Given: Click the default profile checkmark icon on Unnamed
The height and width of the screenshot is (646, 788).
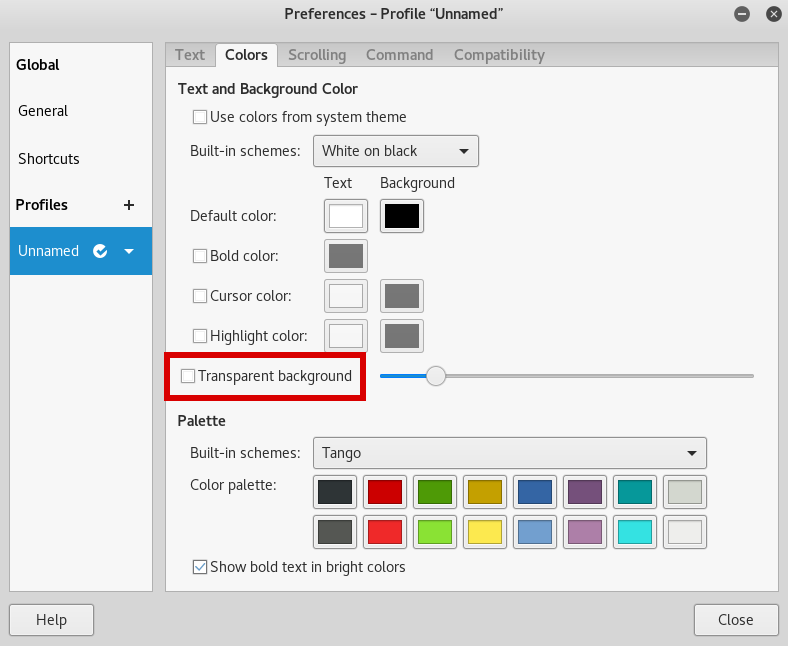Looking at the screenshot, I should click(x=100, y=251).
